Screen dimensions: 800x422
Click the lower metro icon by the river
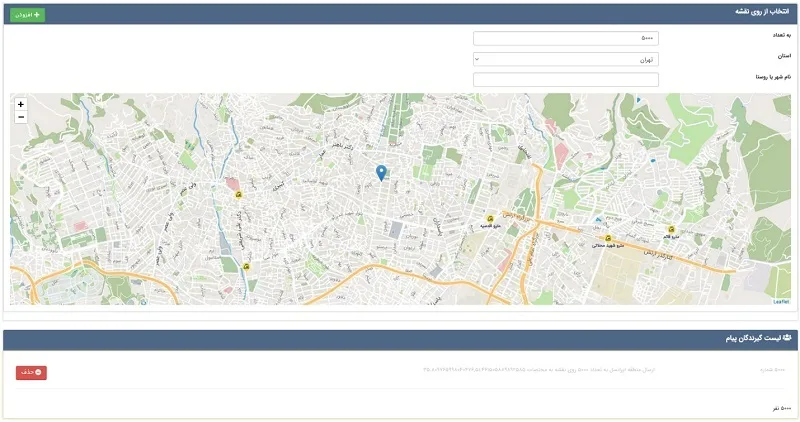246,266
